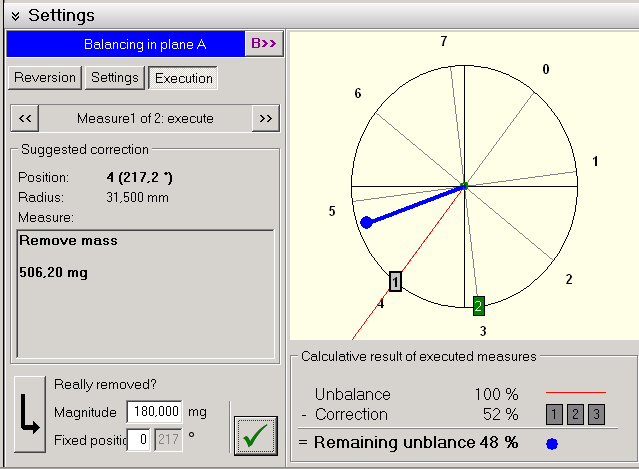Switch to plane B with B>> button

265,43
